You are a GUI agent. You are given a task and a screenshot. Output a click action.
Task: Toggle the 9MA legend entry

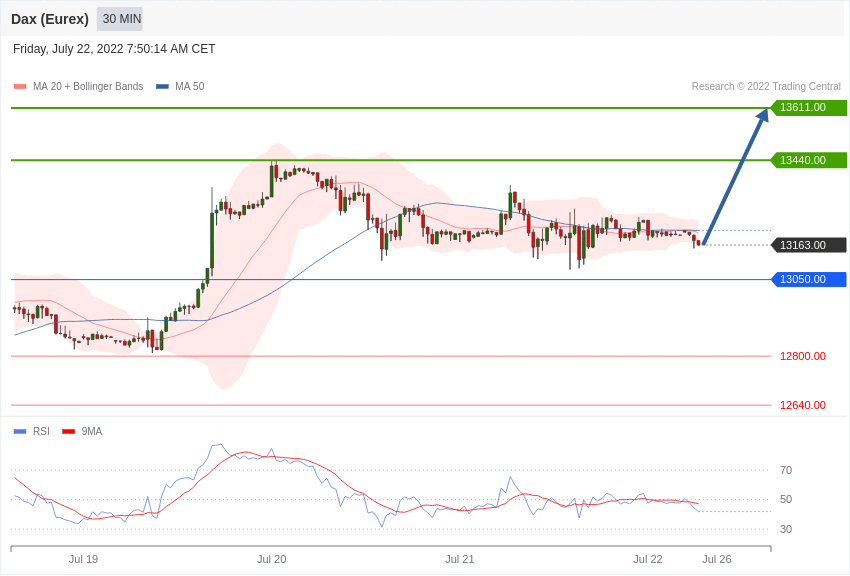click(82, 431)
